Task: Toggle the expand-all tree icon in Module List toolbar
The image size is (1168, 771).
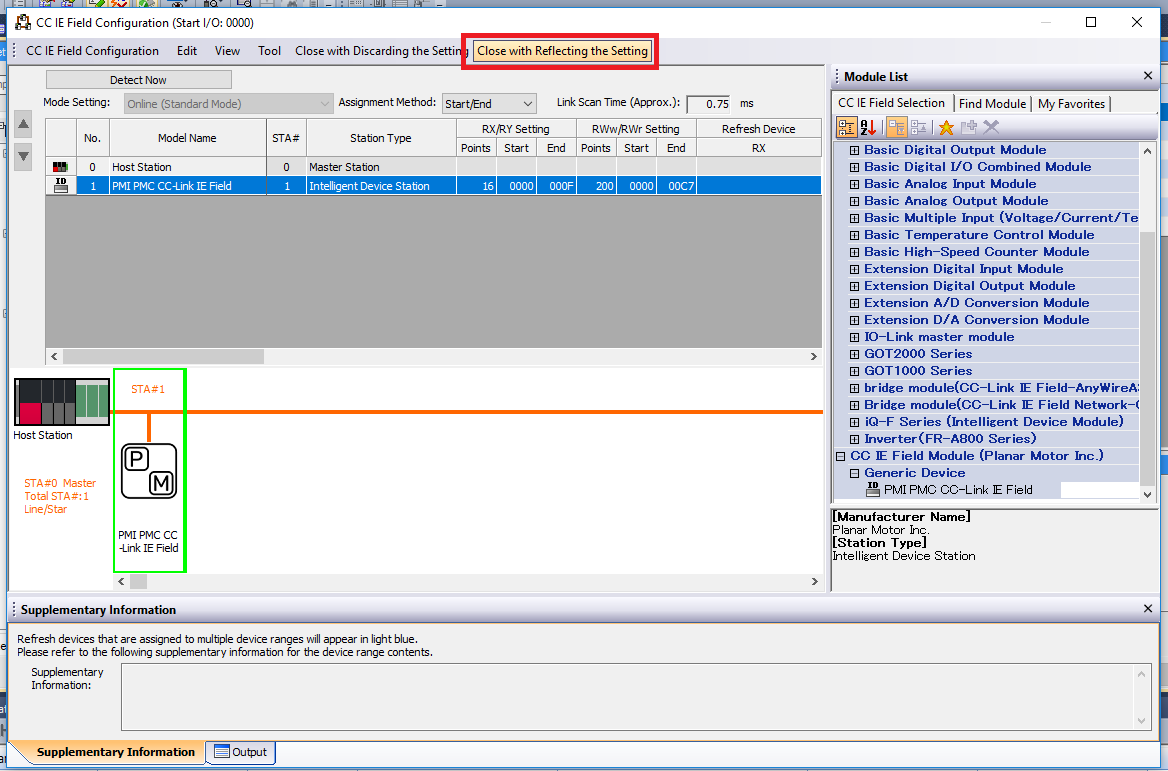Action: 896,127
